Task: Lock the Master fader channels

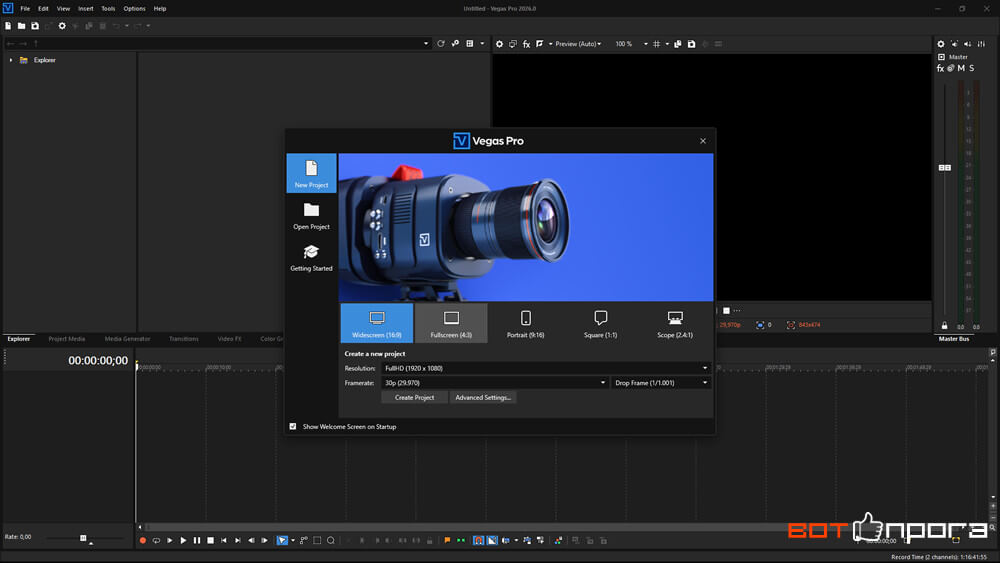Action: coord(945,326)
